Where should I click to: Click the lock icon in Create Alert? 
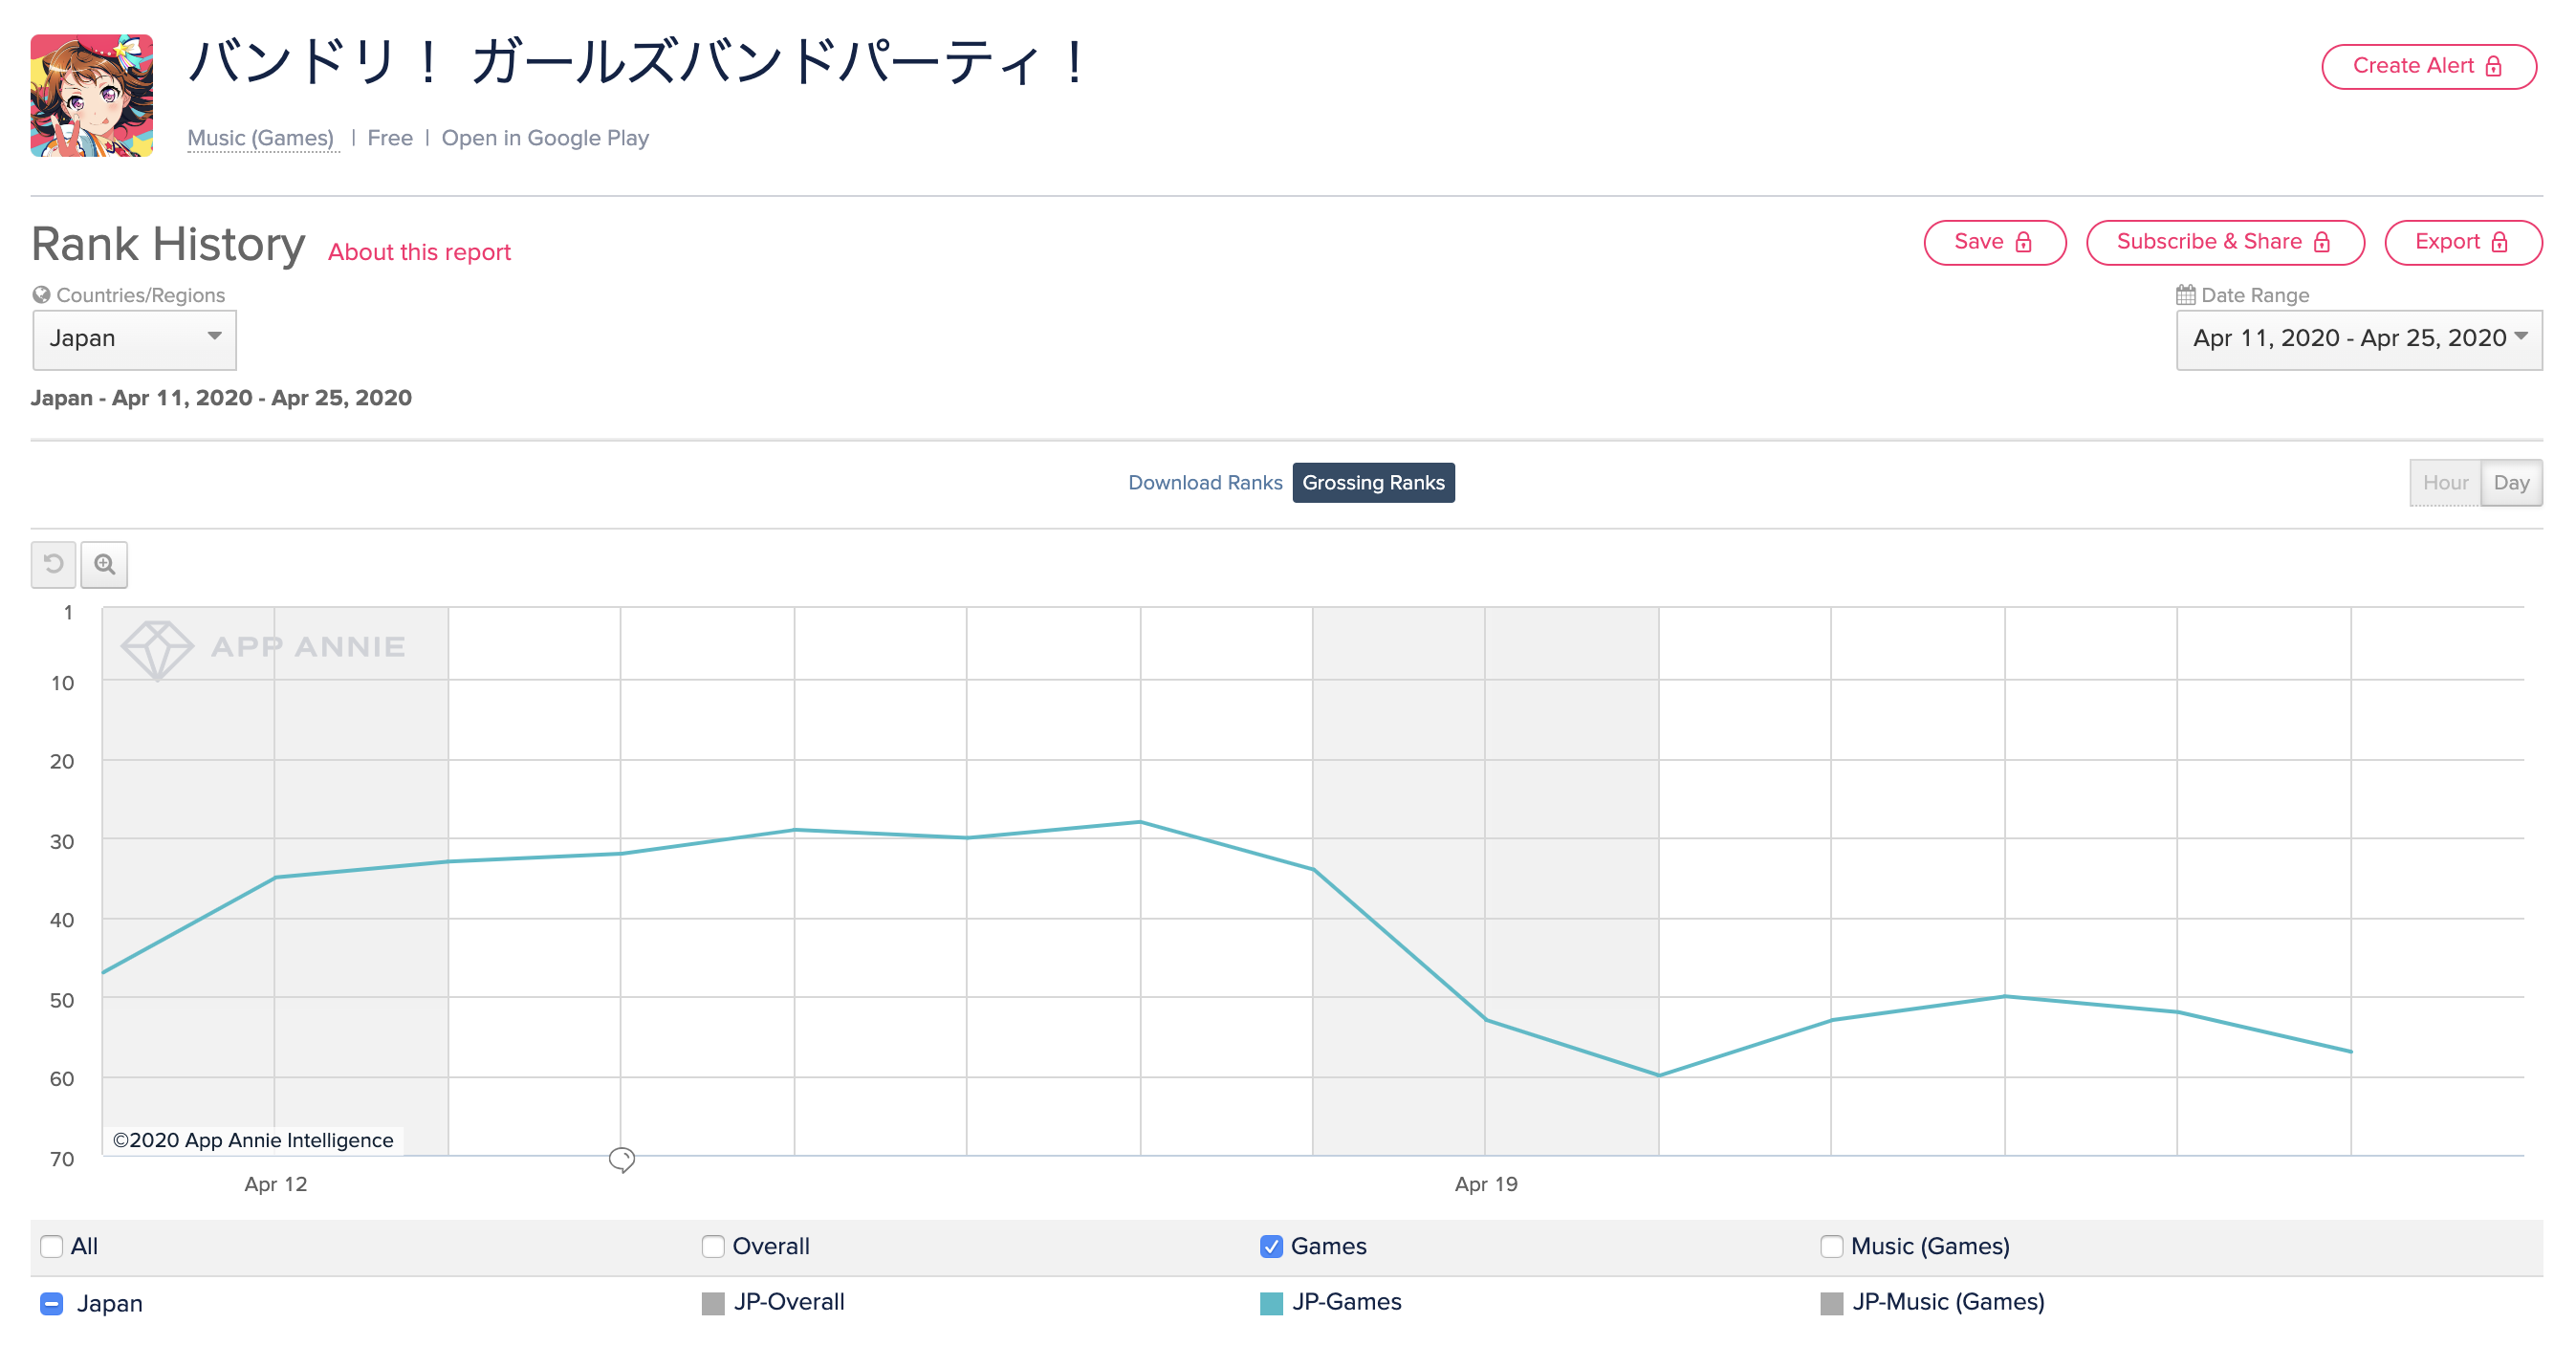(2493, 66)
